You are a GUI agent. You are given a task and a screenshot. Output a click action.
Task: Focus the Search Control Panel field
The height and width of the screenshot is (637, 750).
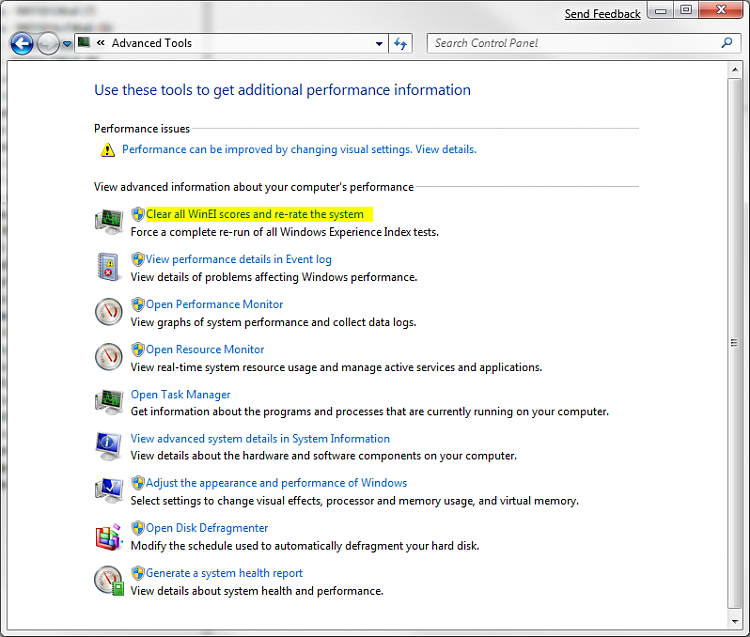[x=583, y=43]
